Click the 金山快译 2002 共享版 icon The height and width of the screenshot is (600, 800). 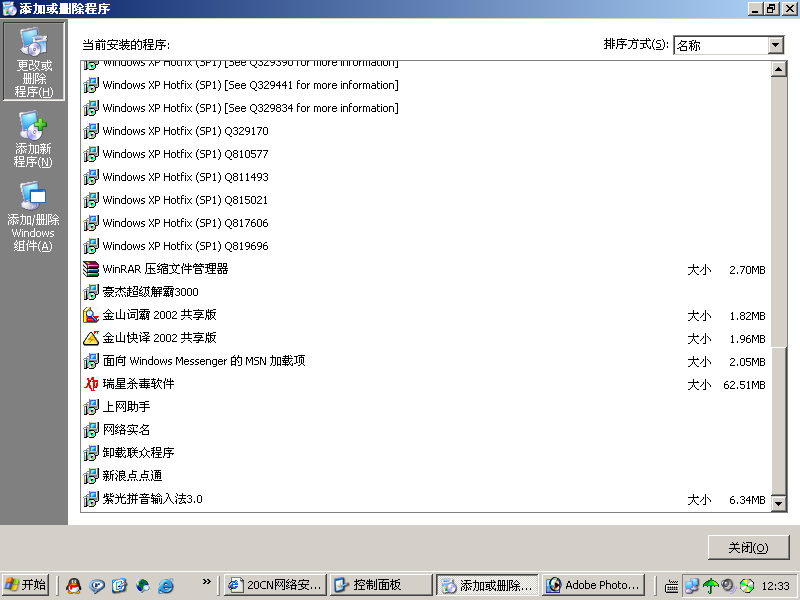click(x=91, y=338)
